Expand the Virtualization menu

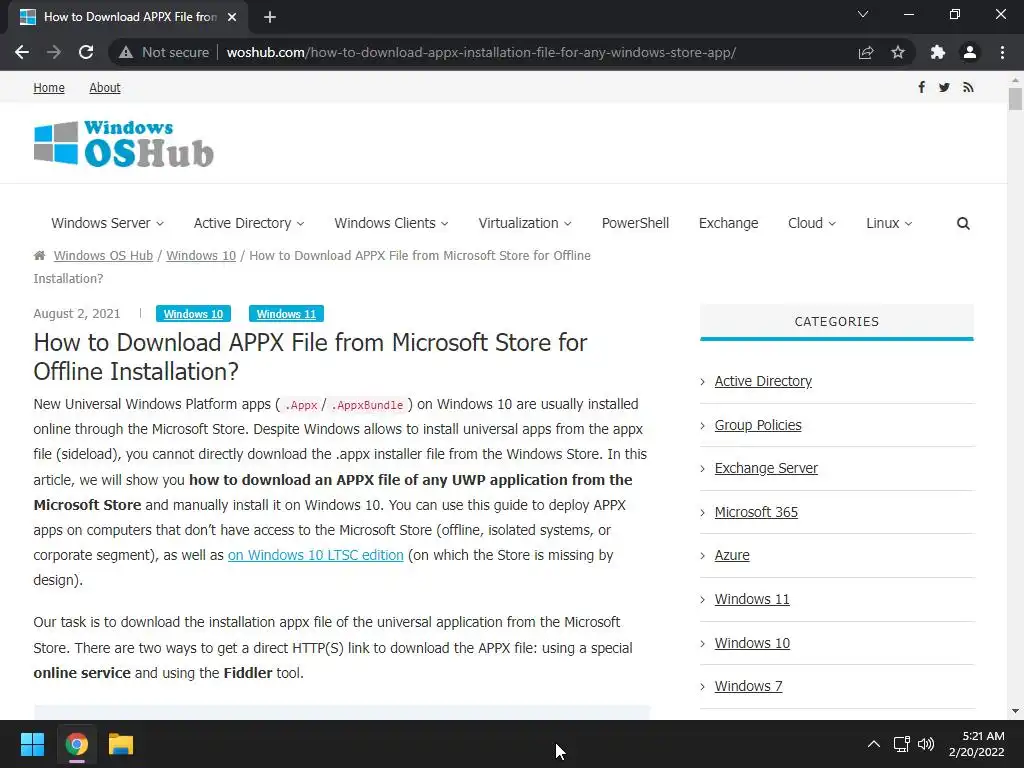524,223
